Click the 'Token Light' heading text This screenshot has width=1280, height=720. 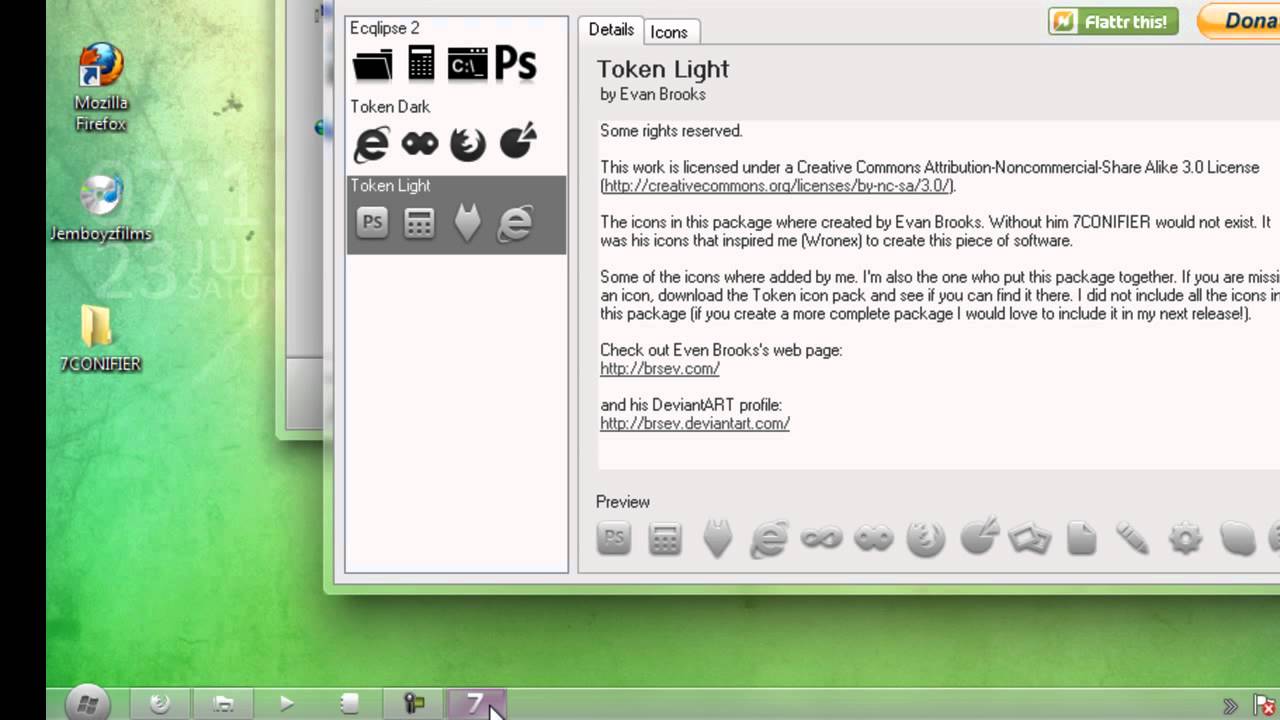tap(663, 69)
